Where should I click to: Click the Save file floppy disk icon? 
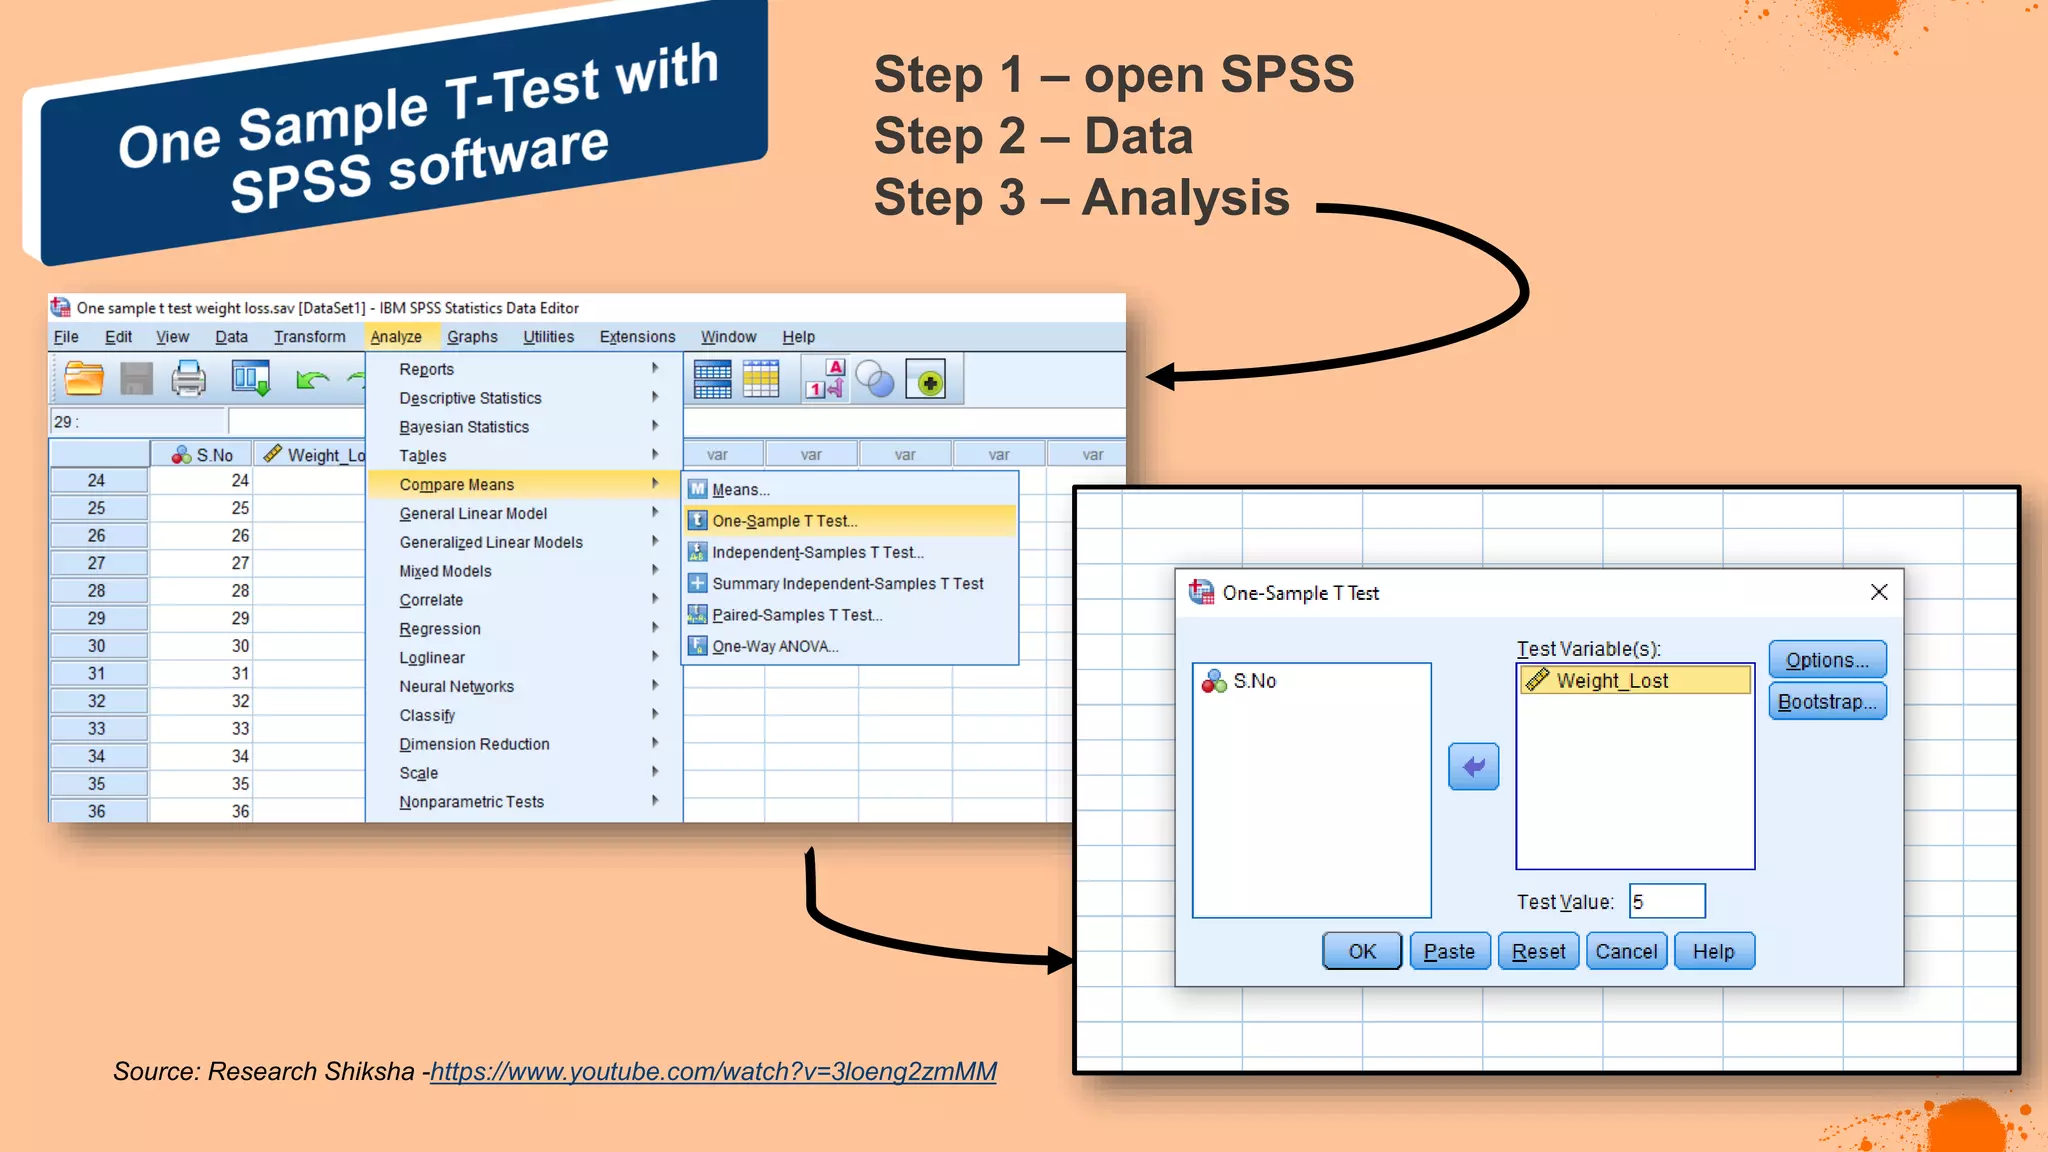coord(136,379)
